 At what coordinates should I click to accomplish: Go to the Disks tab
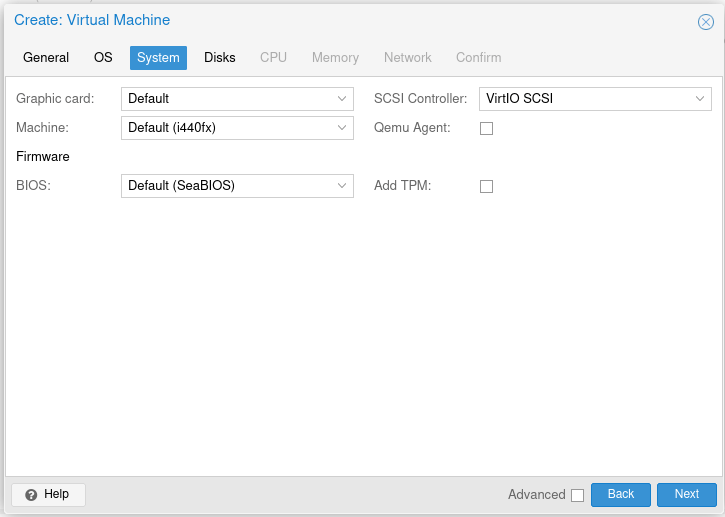(x=220, y=58)
